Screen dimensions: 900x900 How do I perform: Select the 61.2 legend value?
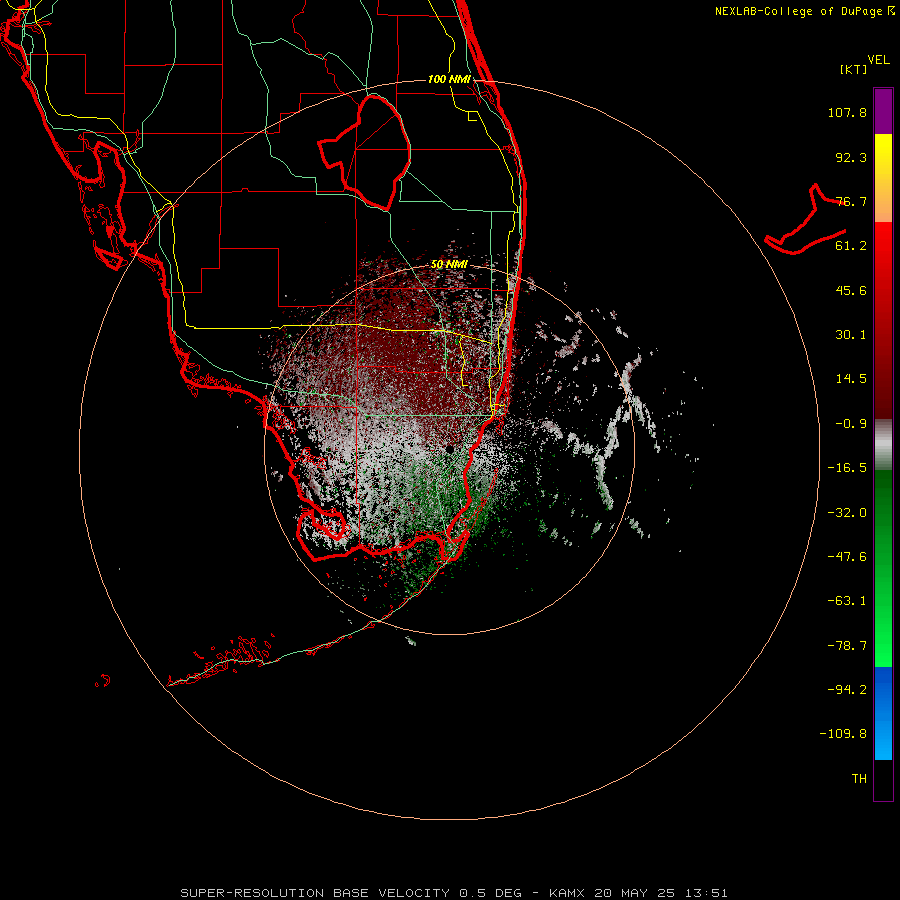(x=851, y=246)
